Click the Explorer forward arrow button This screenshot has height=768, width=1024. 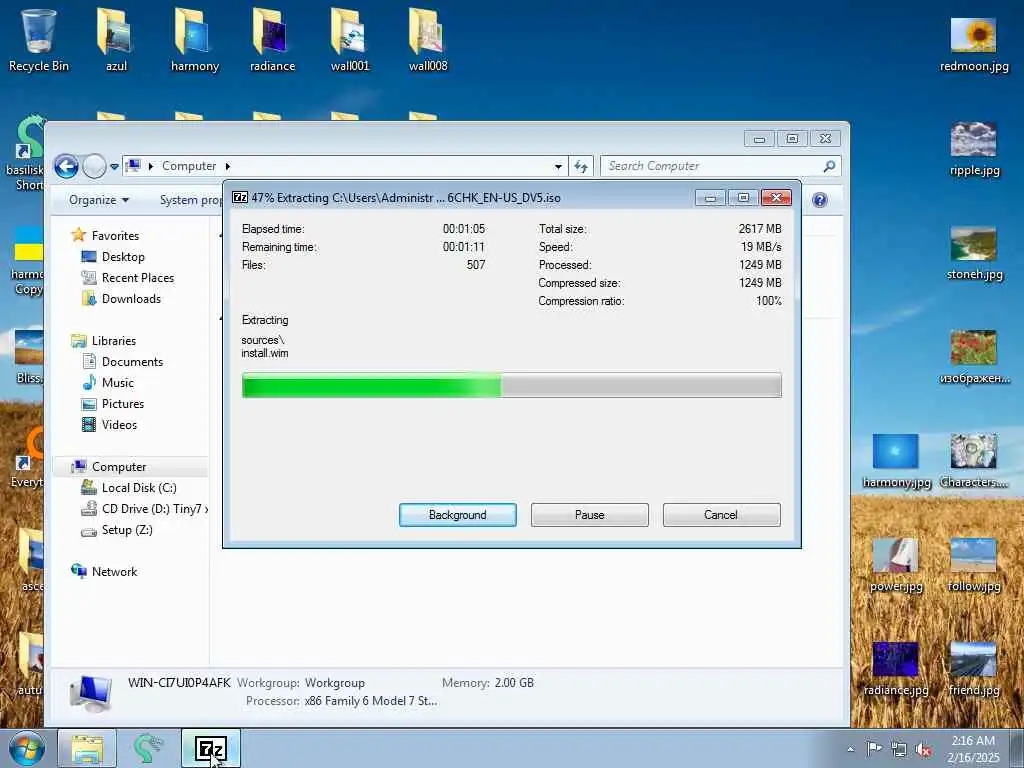tap(94, 167)
